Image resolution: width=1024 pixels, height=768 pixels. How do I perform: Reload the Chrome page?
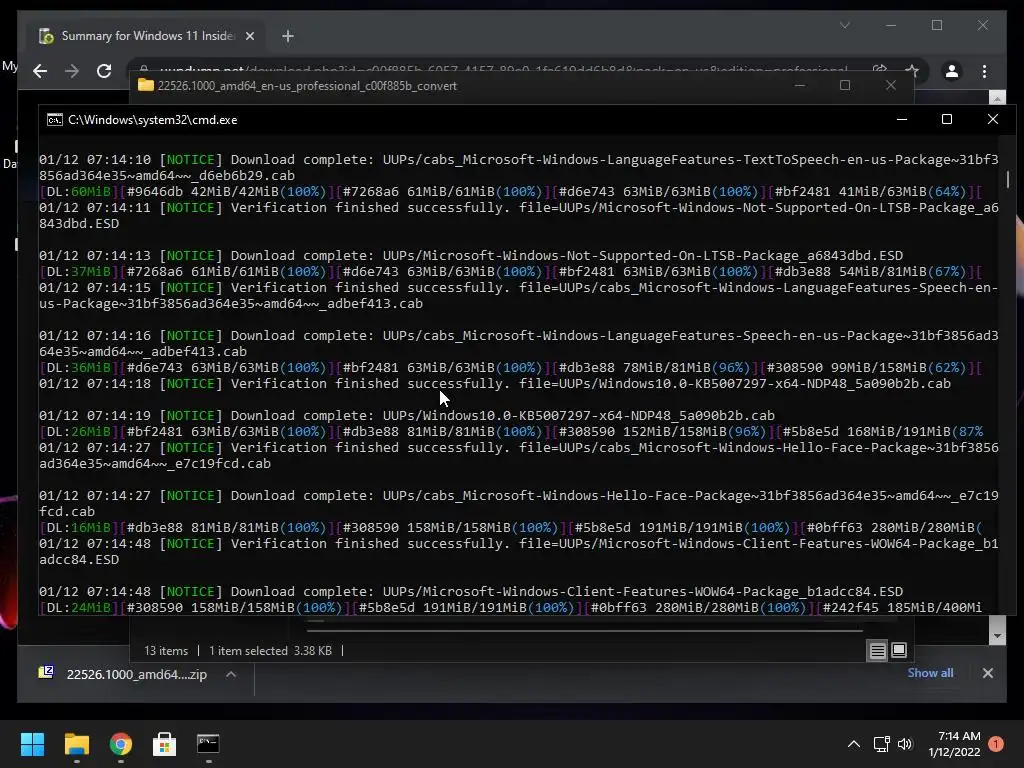[x=104, y=71]
